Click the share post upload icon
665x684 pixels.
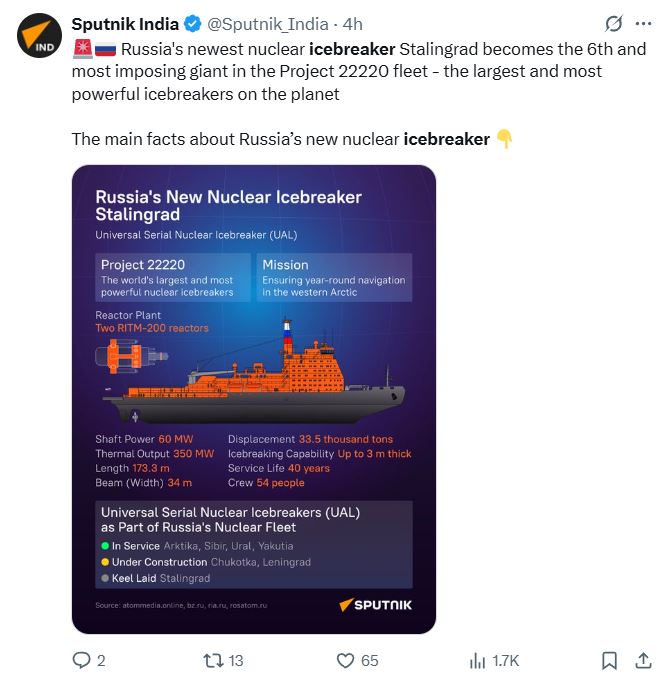642,660
